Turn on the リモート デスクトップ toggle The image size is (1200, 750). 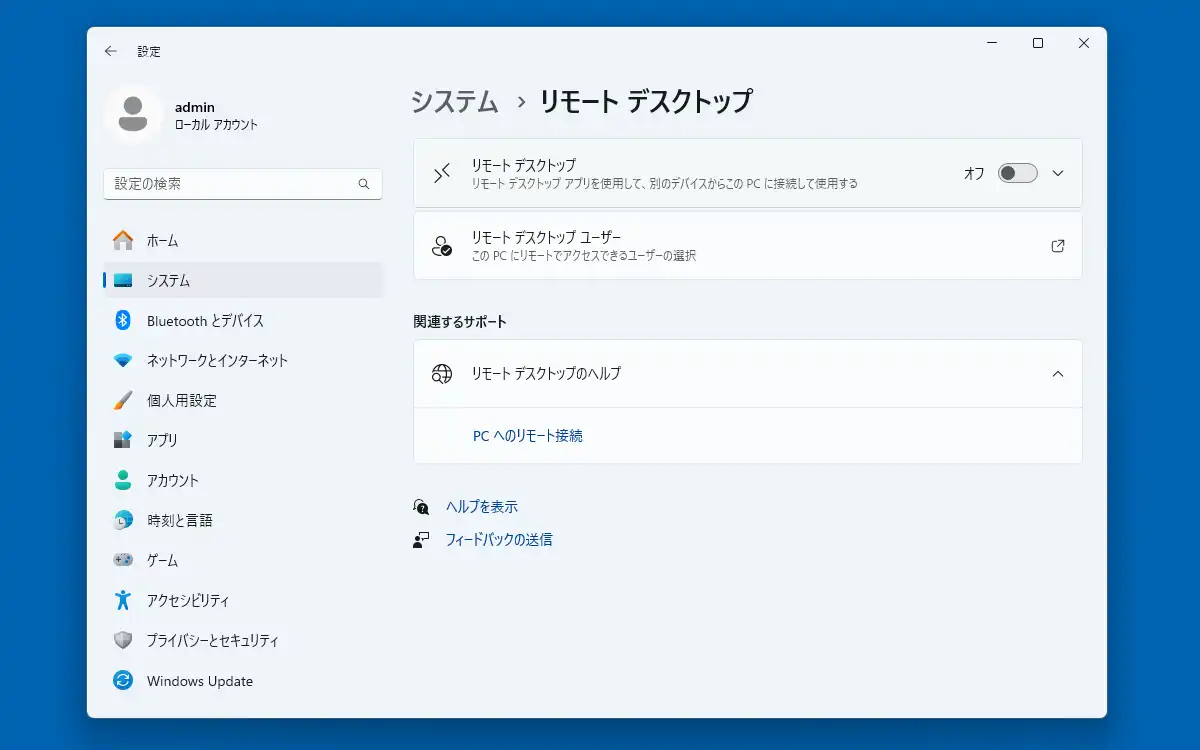[1017, 173]
